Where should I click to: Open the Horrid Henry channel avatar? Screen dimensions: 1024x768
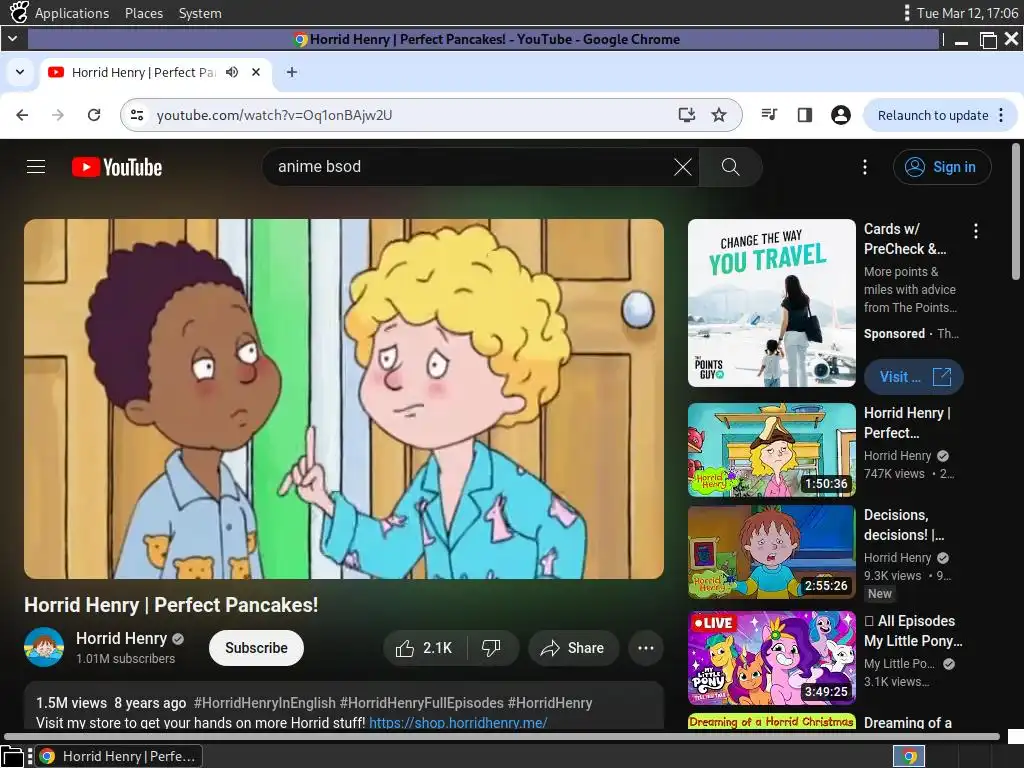pos(44,647)
